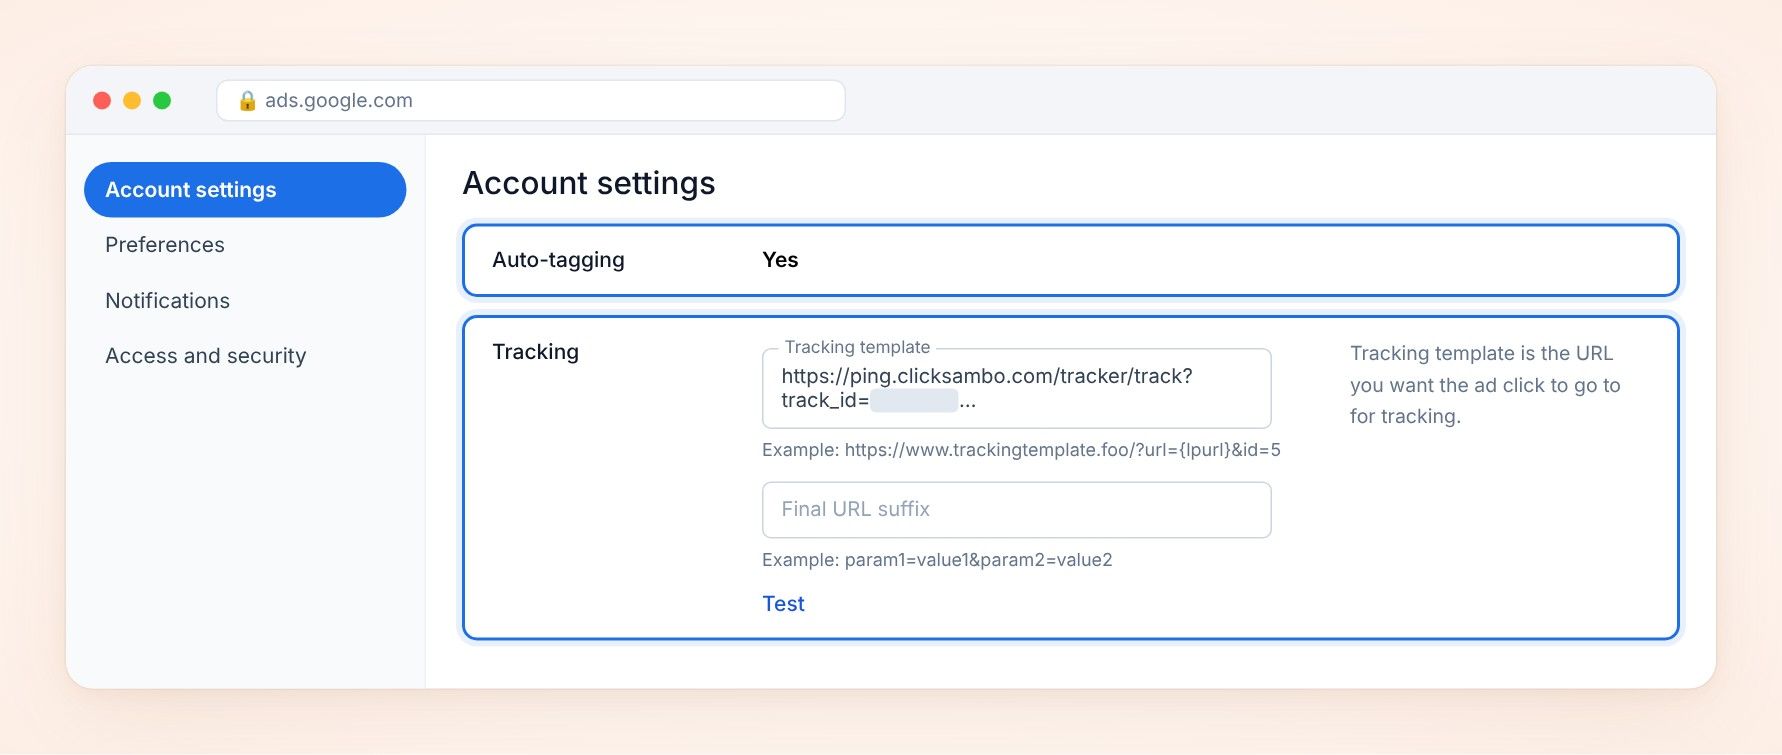Click the tracking template example URL text

pyautogui.click(x=1021, y=450)
